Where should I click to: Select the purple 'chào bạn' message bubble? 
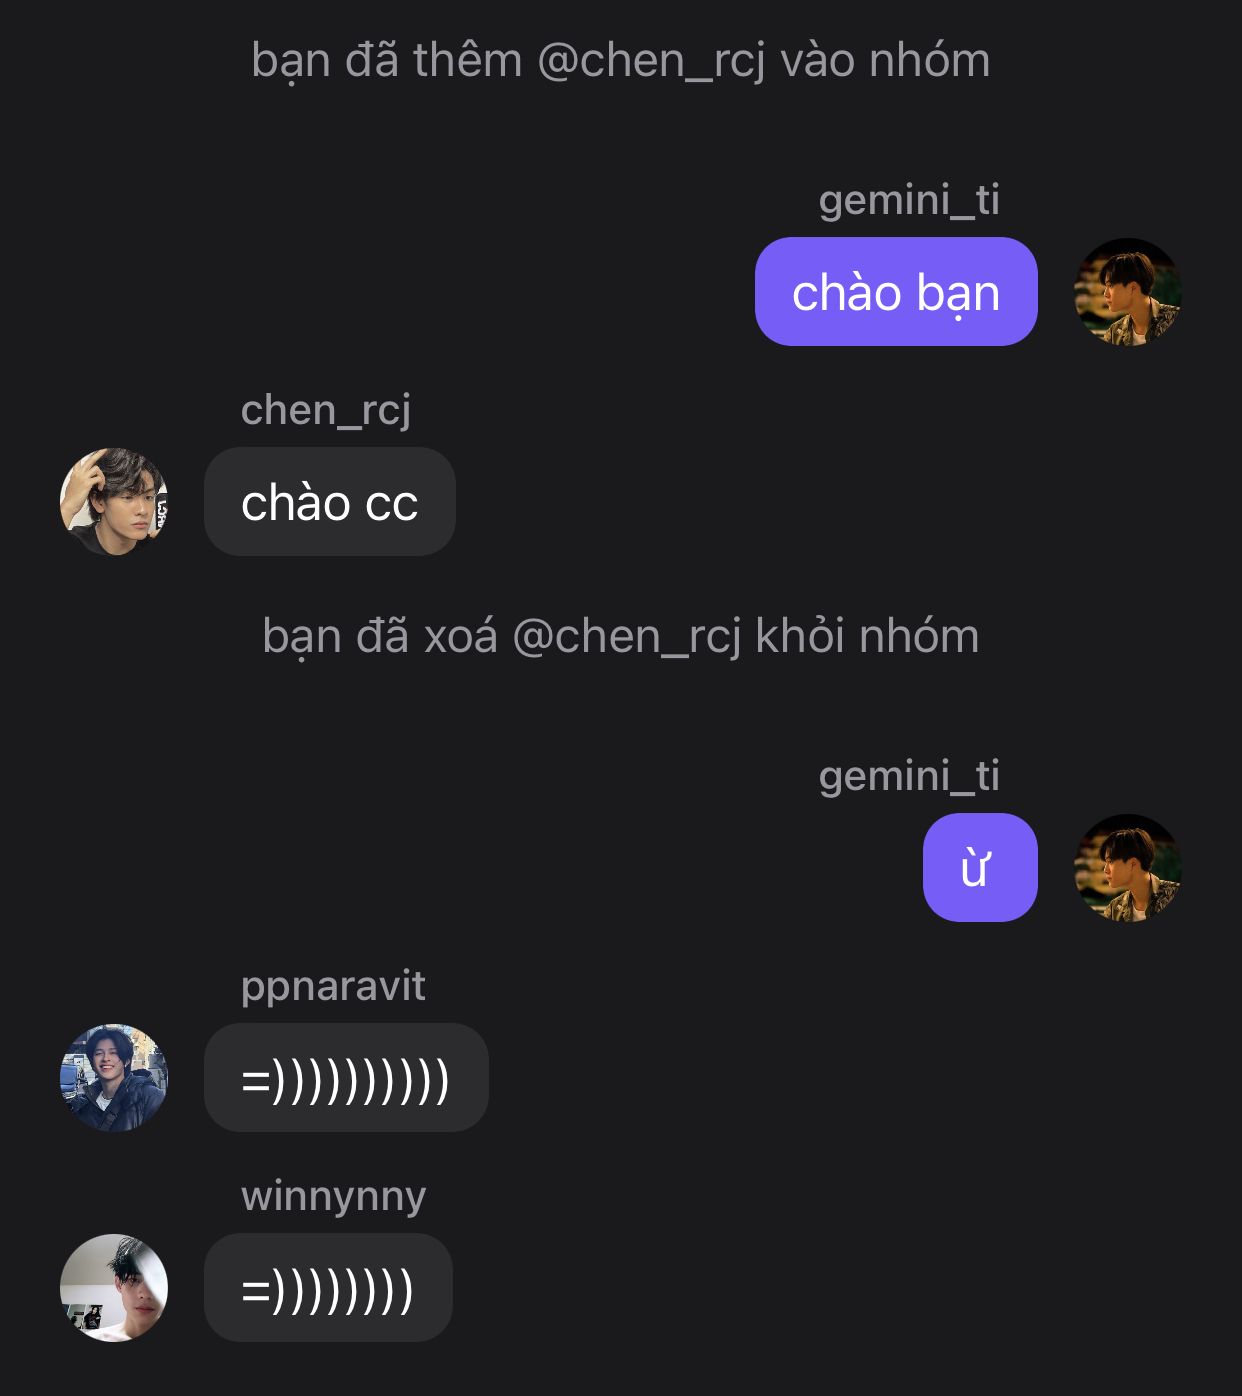coord(896,292)
